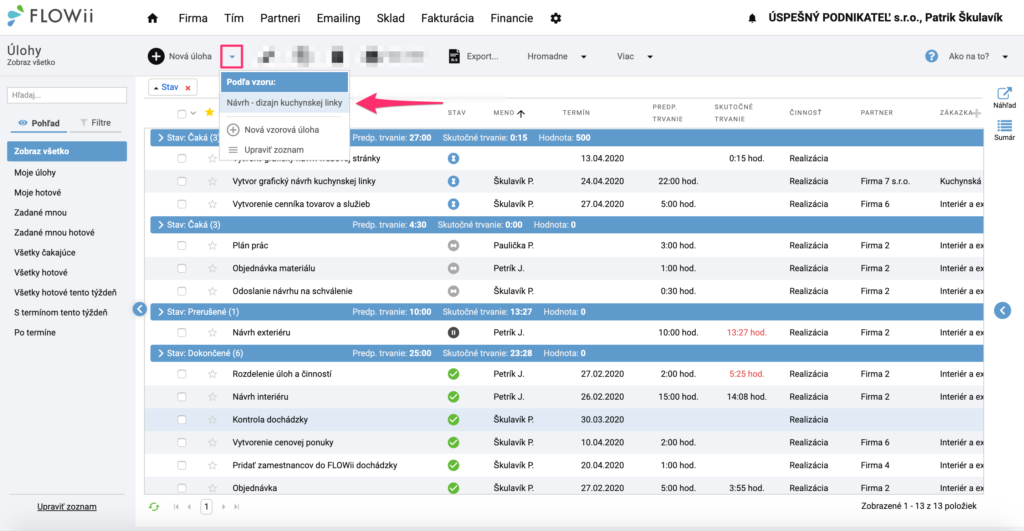Image resolution: width=1024 pixels, height=531 pixels.
Task: Open the Hromadne dropdown
Action: [x=556, y=56]
